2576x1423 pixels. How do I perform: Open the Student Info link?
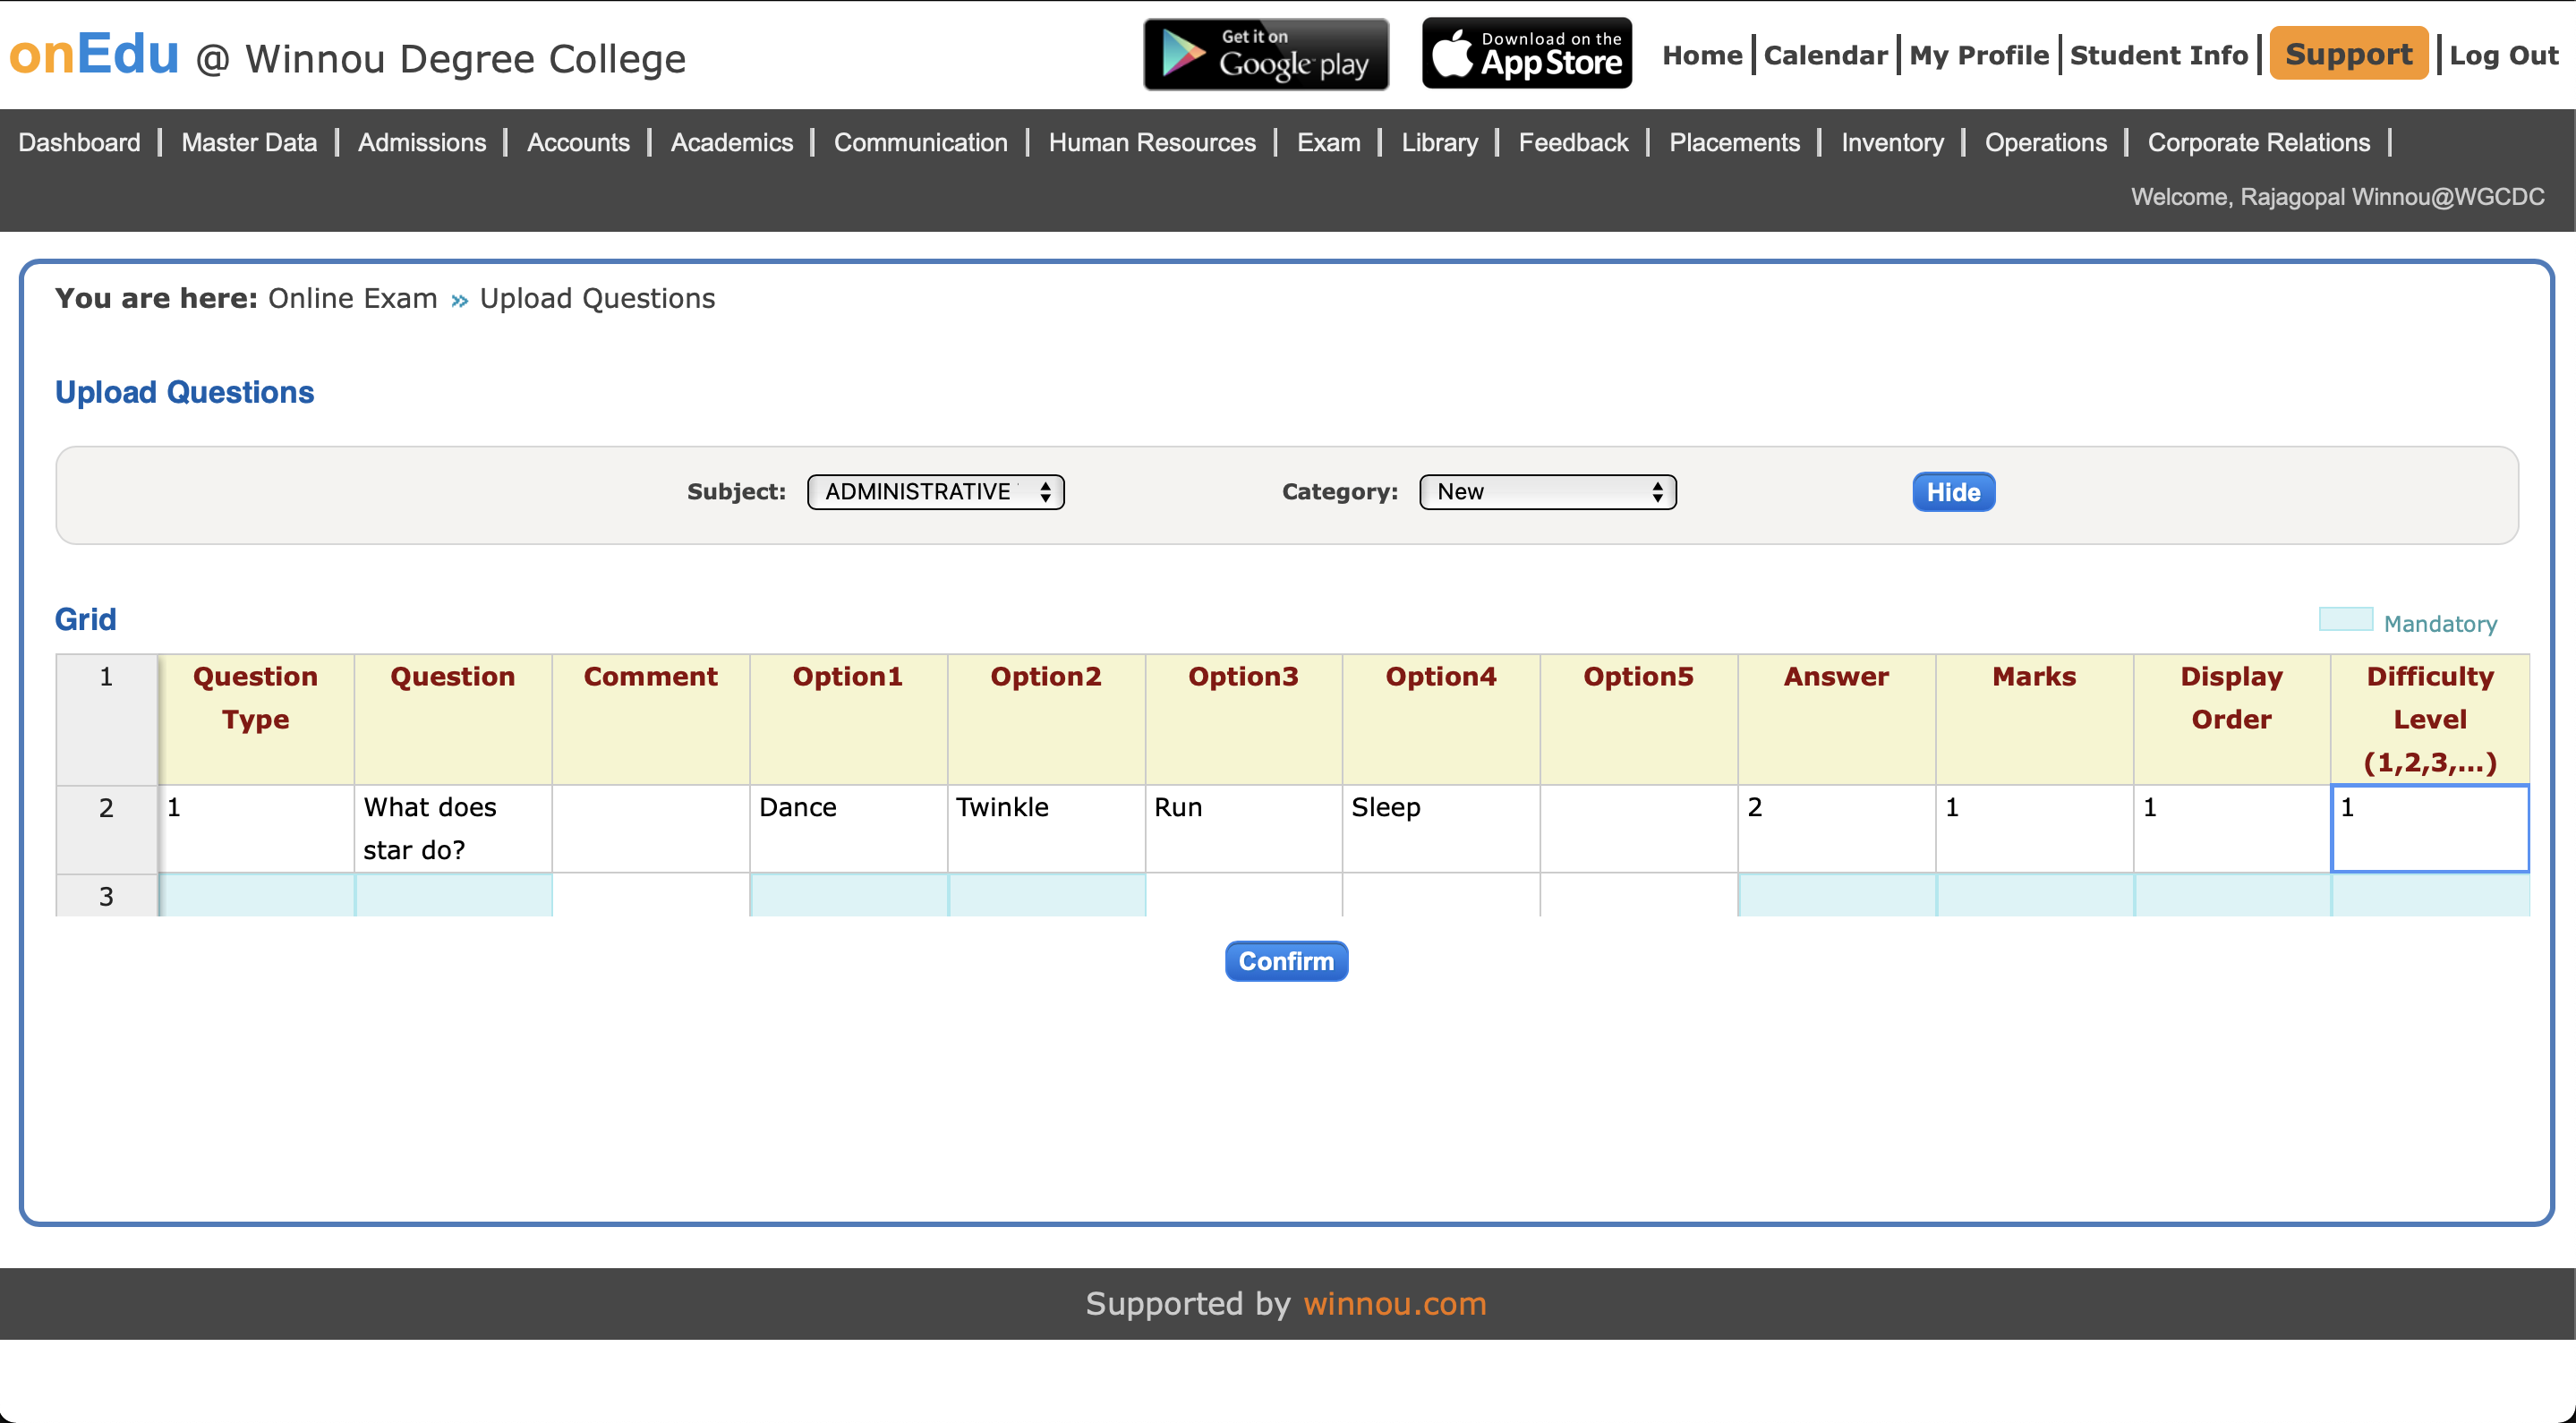click(2158, 55)
